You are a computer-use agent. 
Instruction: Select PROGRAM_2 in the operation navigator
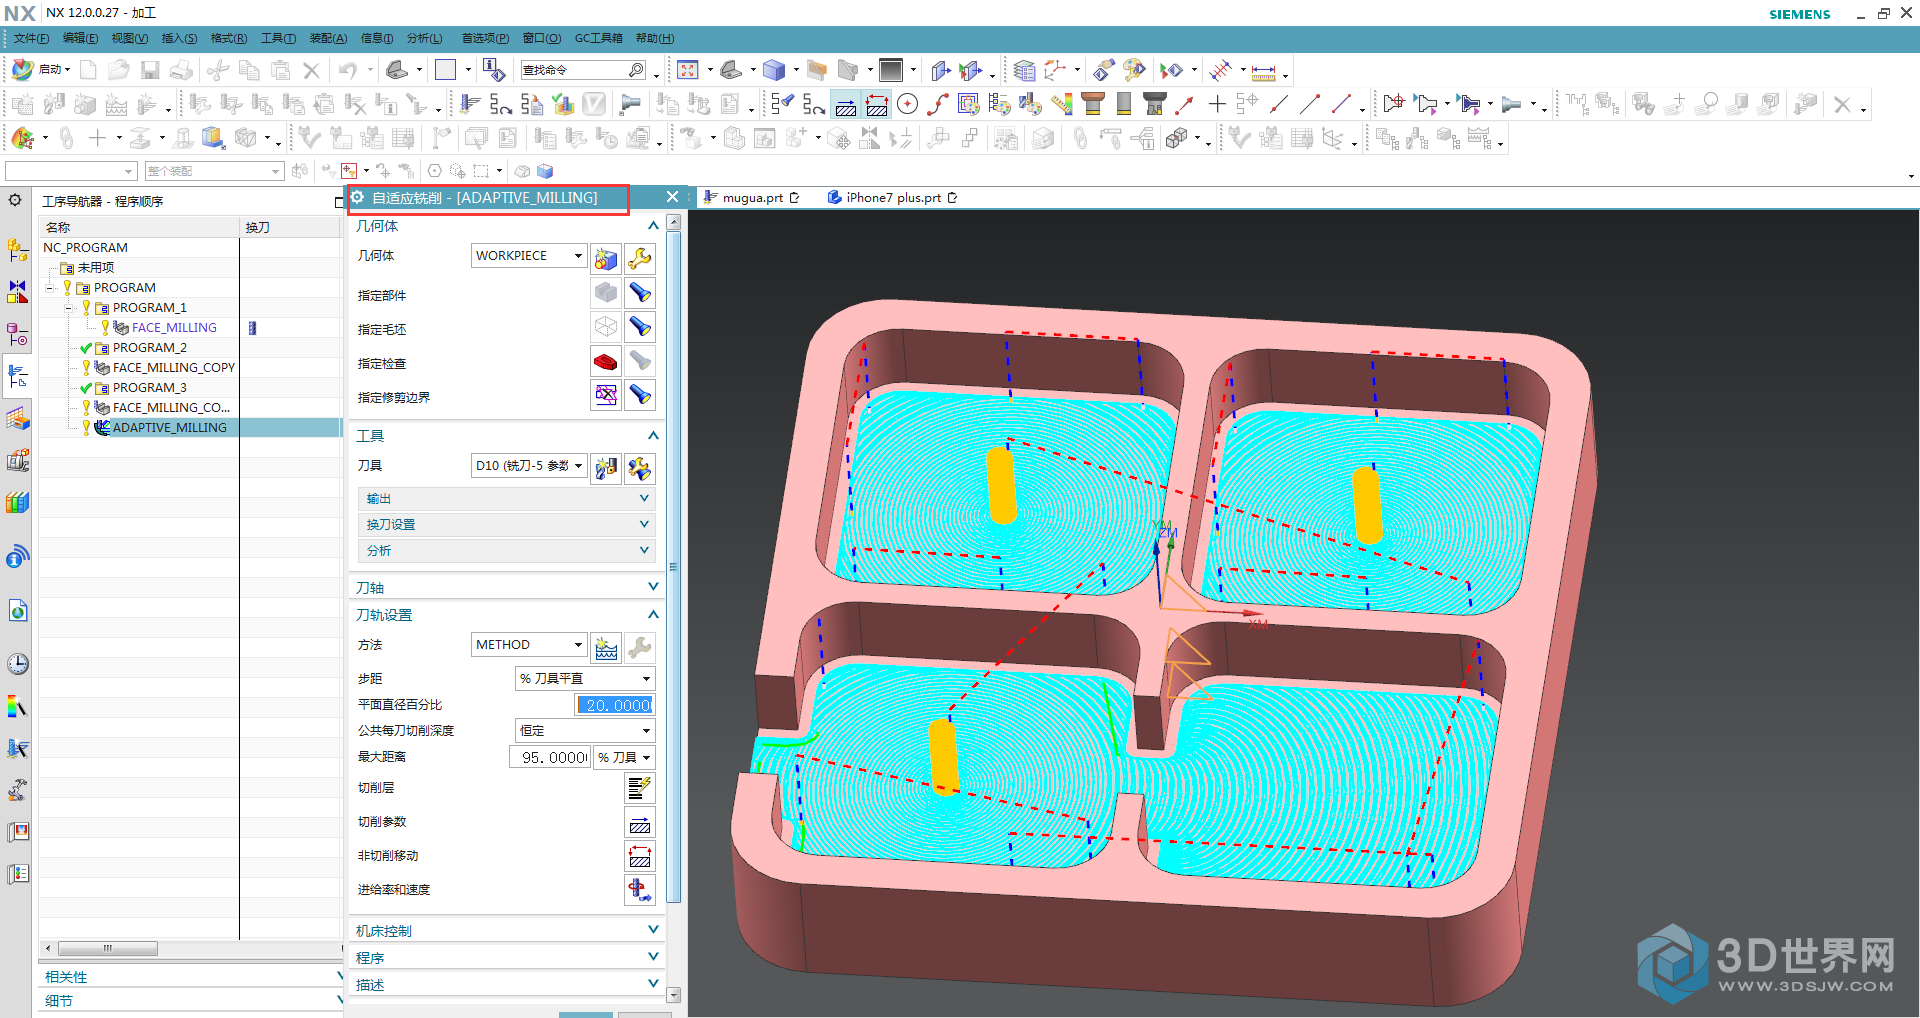point(149,347)
